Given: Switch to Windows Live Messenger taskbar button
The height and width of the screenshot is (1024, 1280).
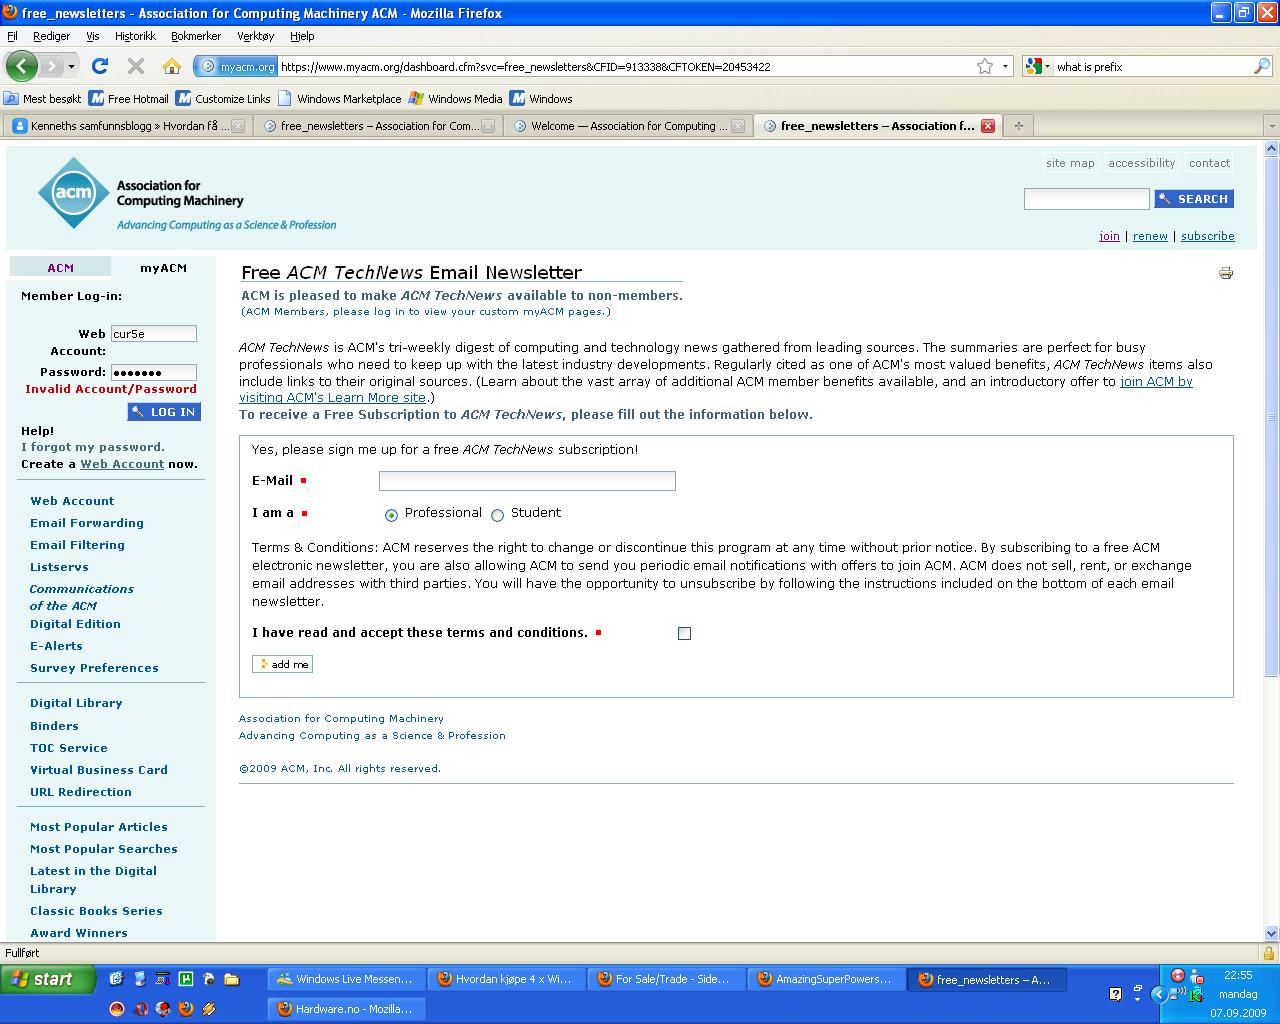Looking at the screenshot, I should coord(346,980).
